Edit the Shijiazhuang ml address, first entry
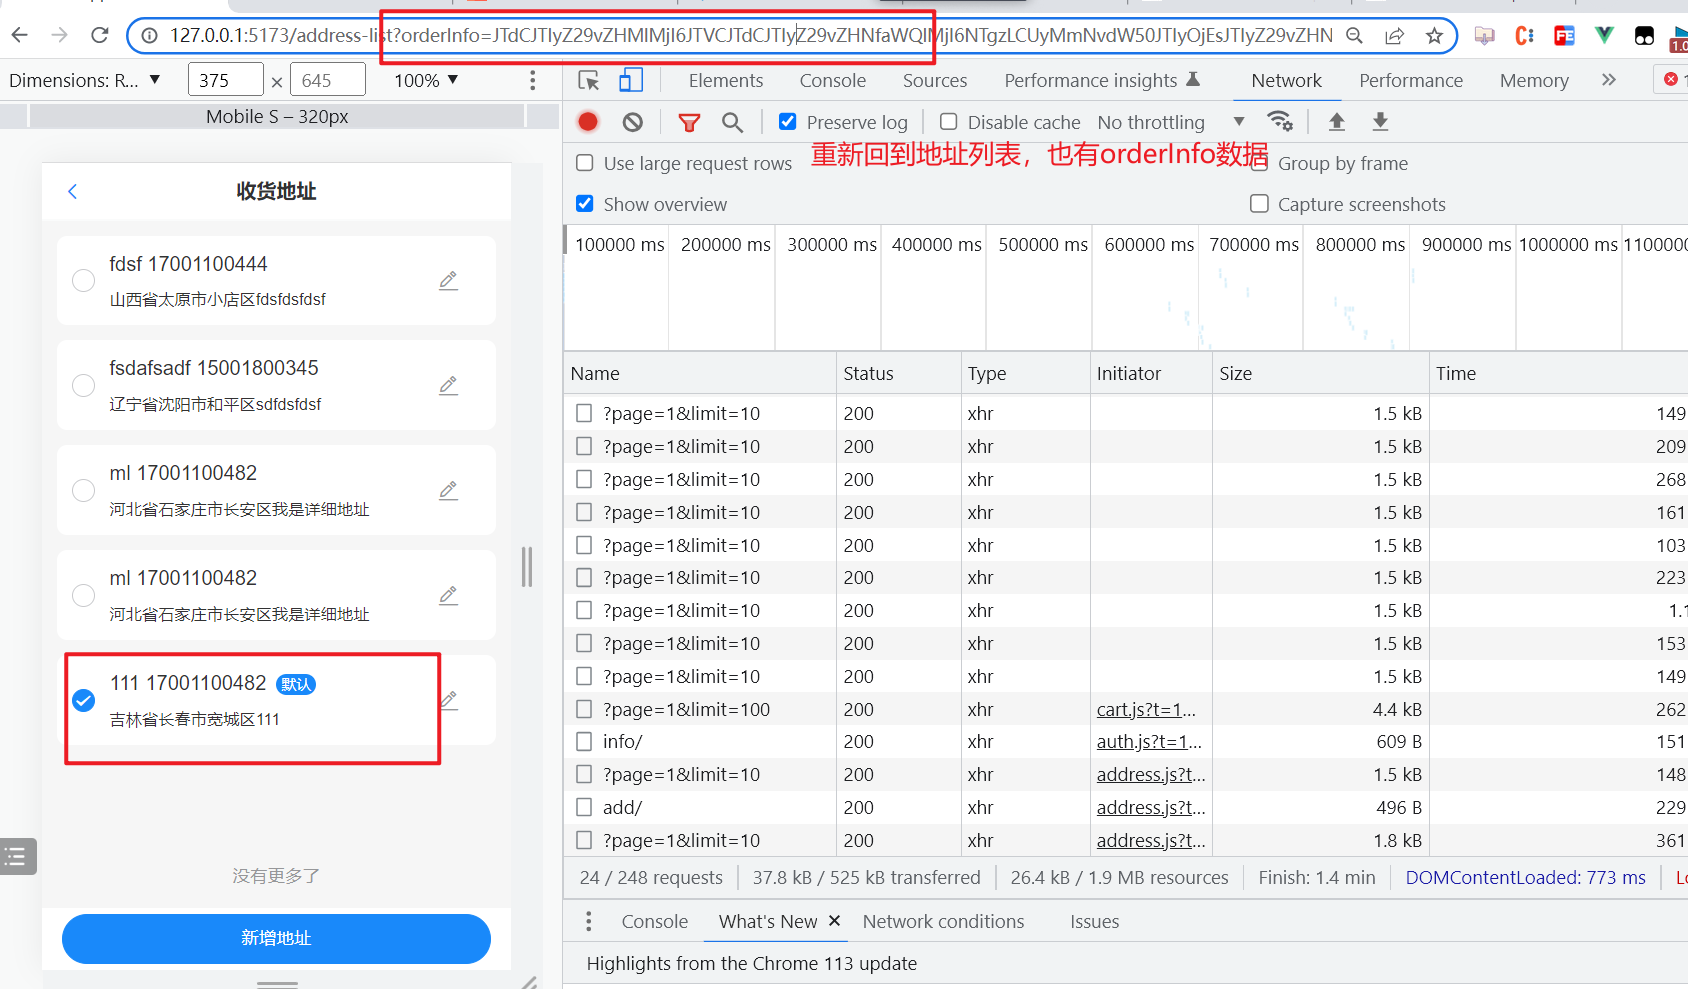 [448, 490]
